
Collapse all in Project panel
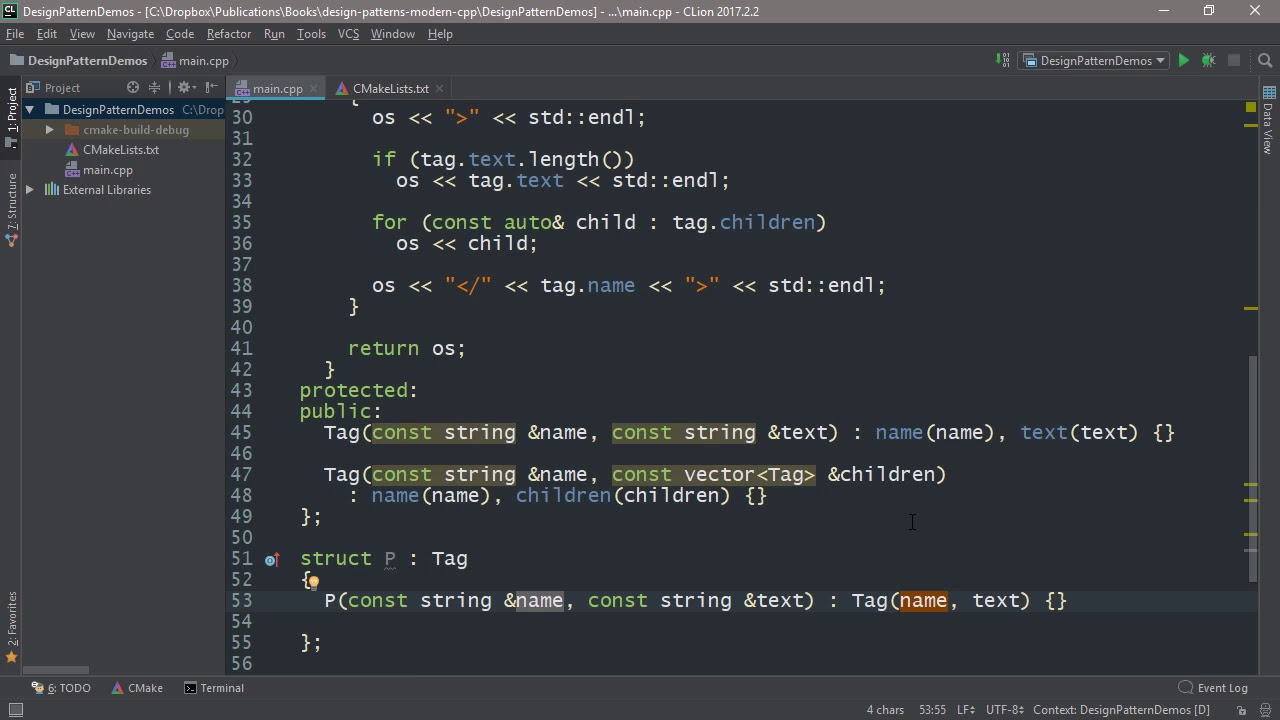154,88
